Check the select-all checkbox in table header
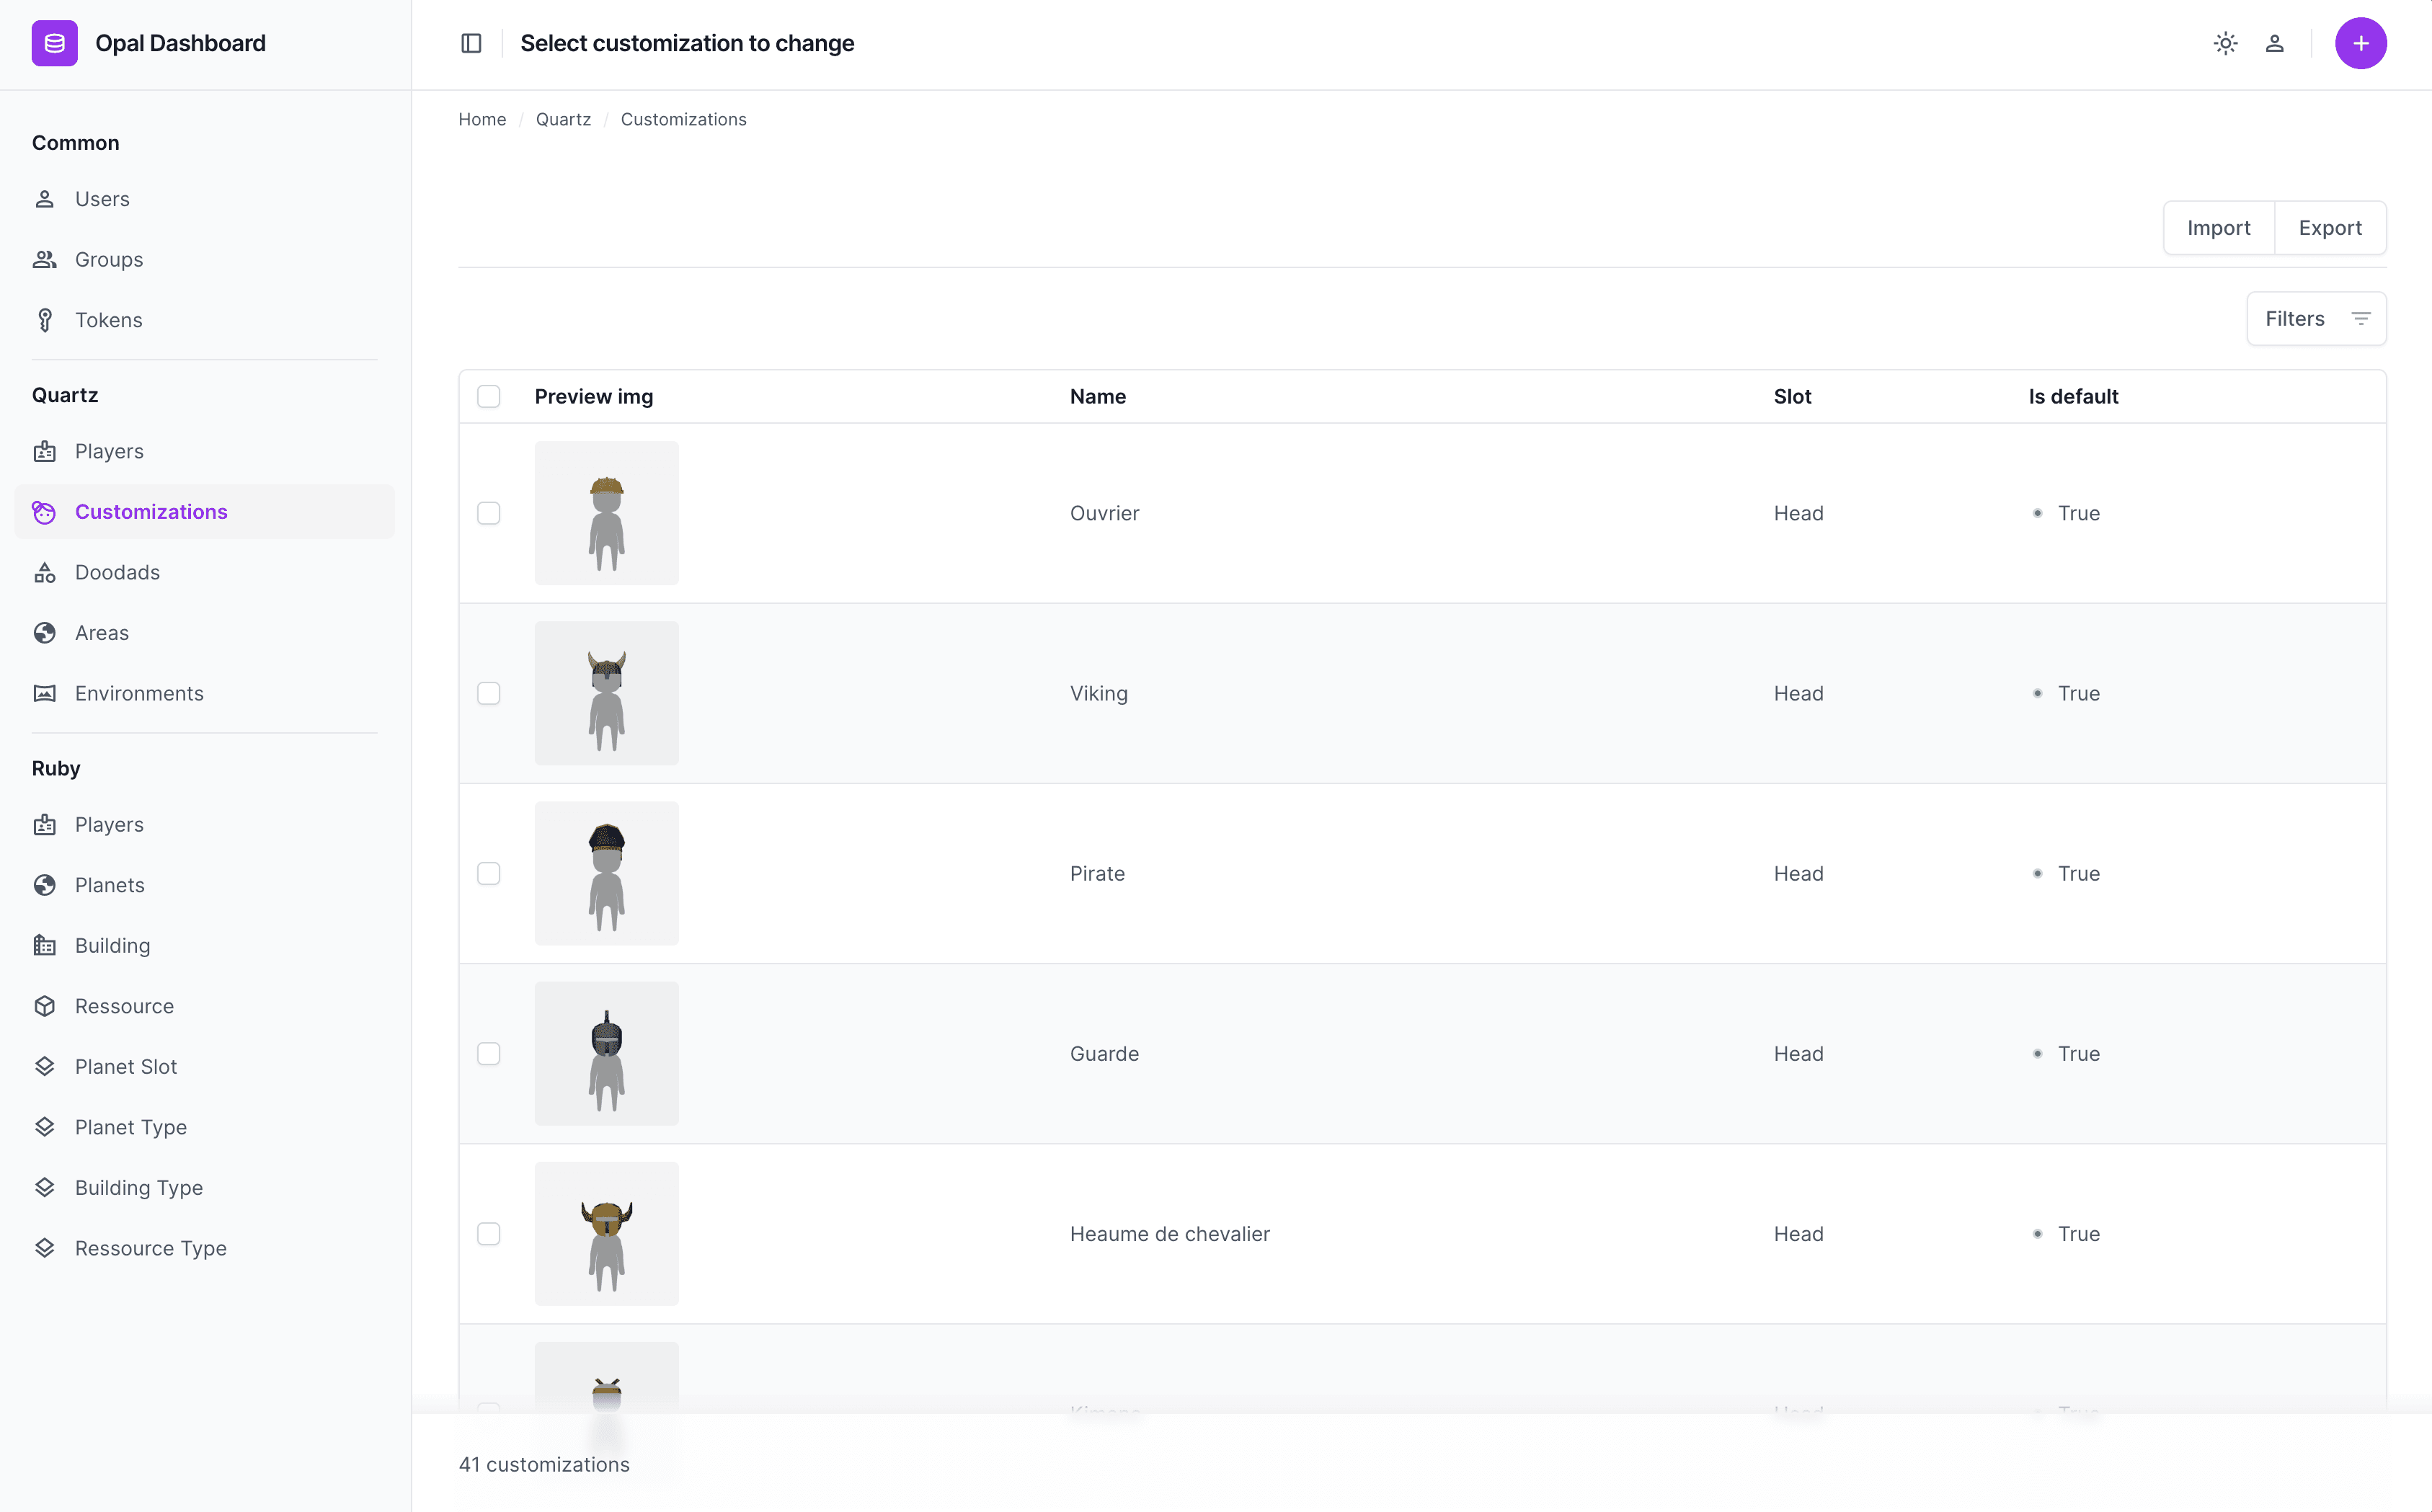 (x=489, y=397)
